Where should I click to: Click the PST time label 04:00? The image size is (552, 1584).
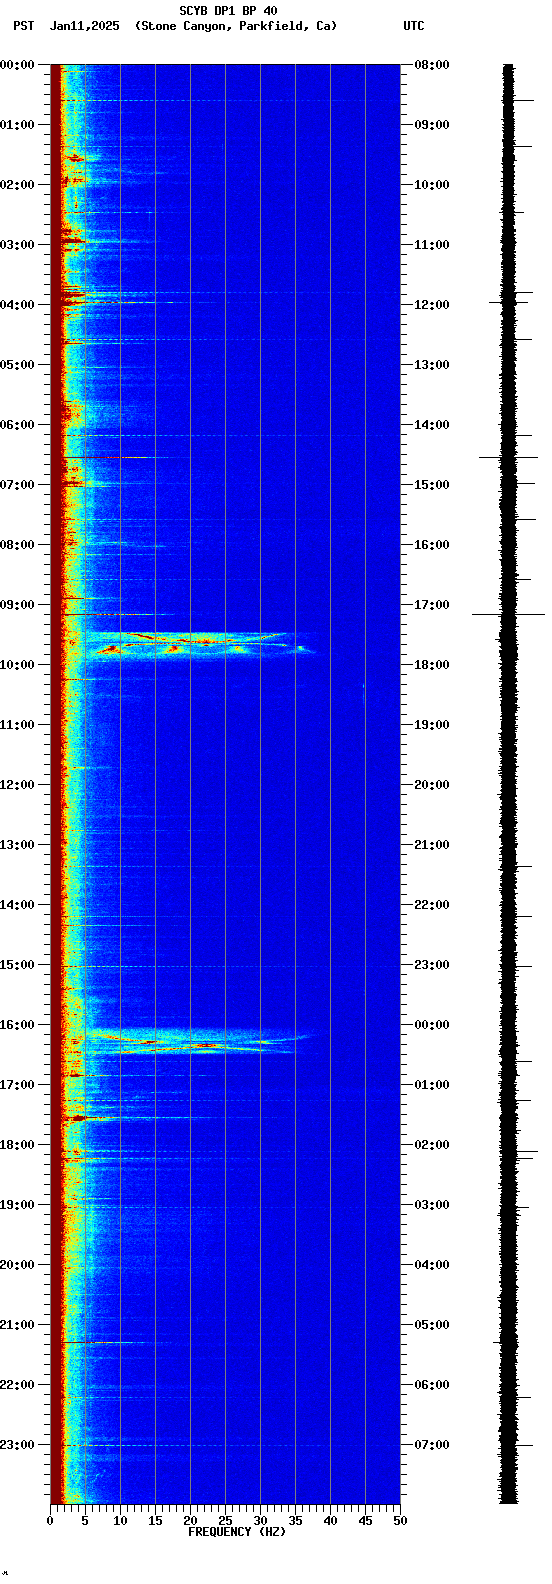coord(17,305)
